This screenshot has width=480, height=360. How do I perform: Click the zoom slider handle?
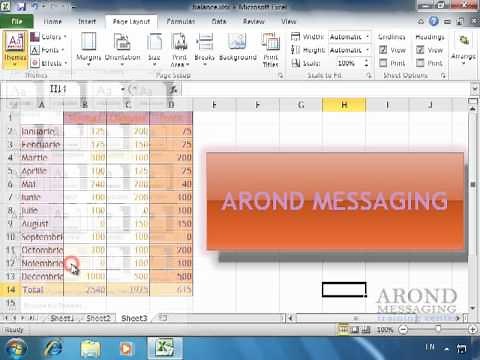[x=438, y=330]
